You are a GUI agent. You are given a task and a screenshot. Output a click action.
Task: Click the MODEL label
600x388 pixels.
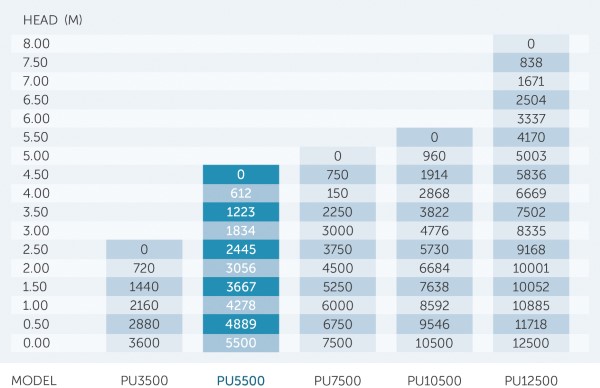point(34,381)
